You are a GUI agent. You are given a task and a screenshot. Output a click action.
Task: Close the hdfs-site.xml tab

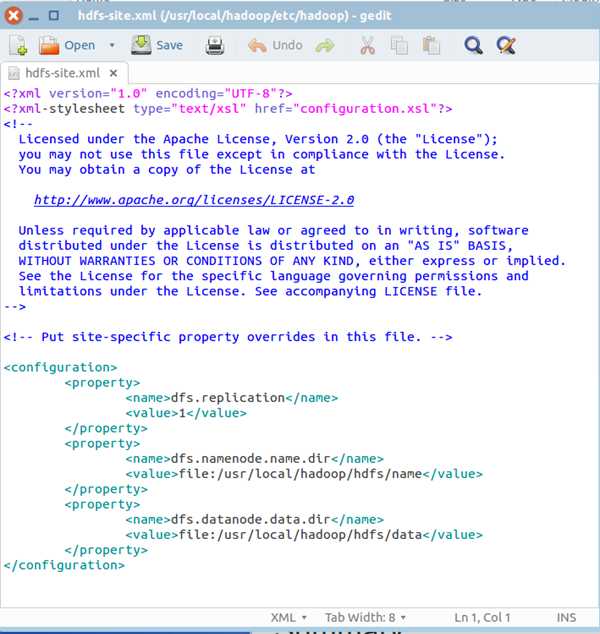click(x=114, y=73)
